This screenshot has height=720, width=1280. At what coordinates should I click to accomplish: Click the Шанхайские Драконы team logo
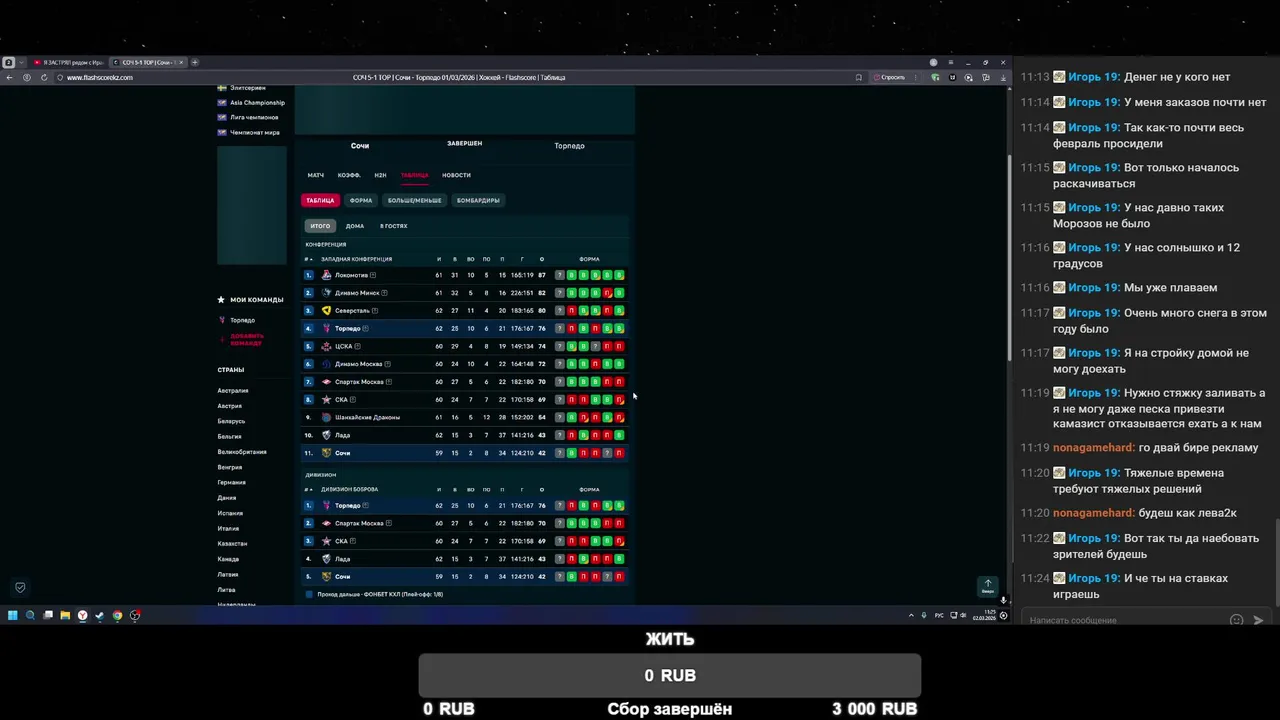click(x=326, y=417)
